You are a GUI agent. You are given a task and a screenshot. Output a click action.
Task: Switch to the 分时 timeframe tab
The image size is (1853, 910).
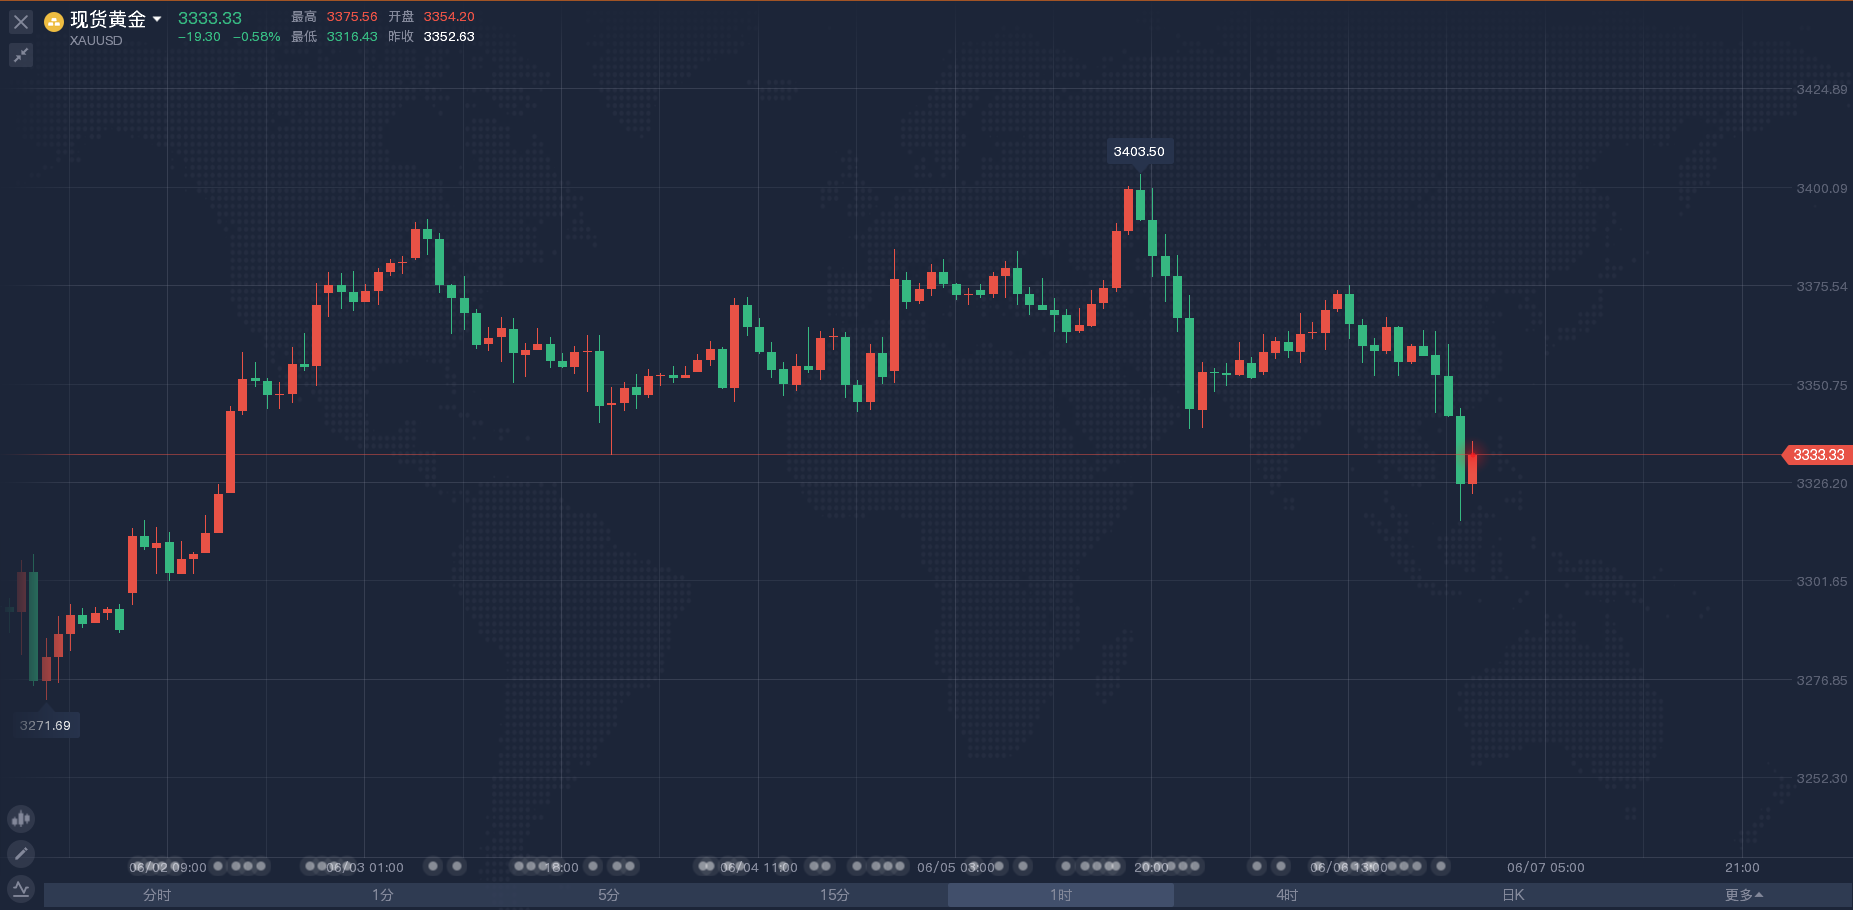click(x=157, y=895)
